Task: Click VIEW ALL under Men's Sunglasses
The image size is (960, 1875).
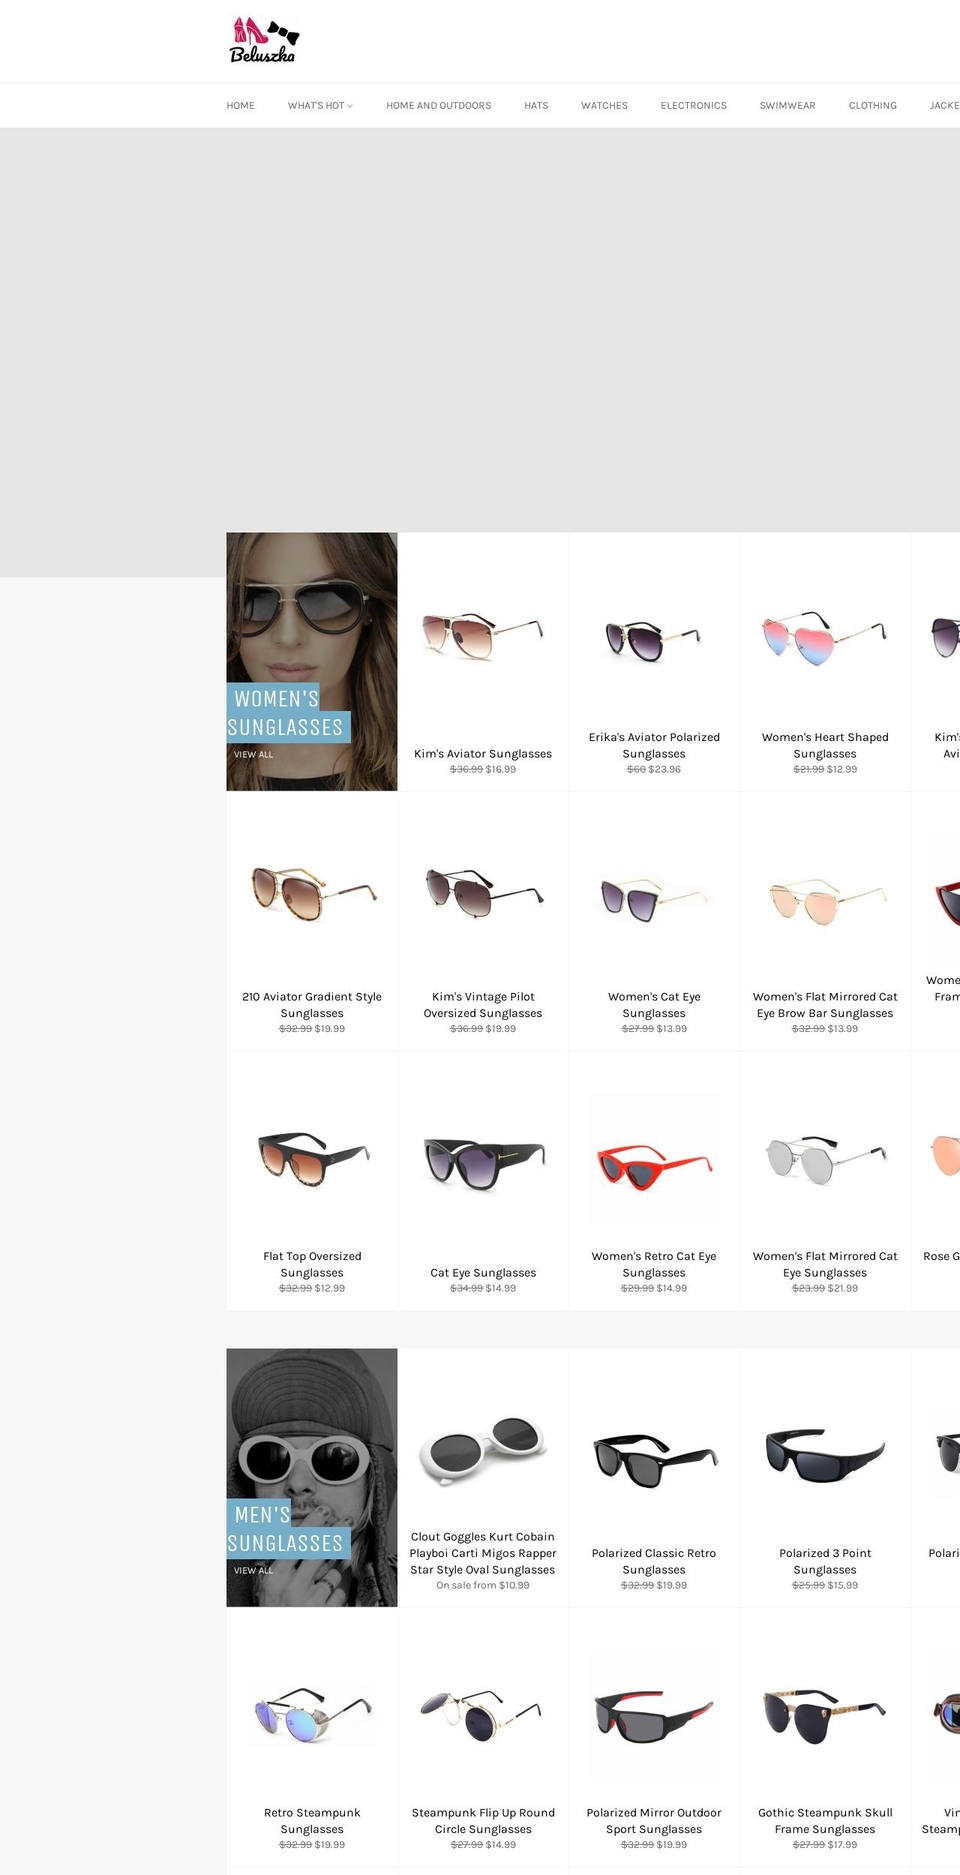Action: click(253, 1571)
